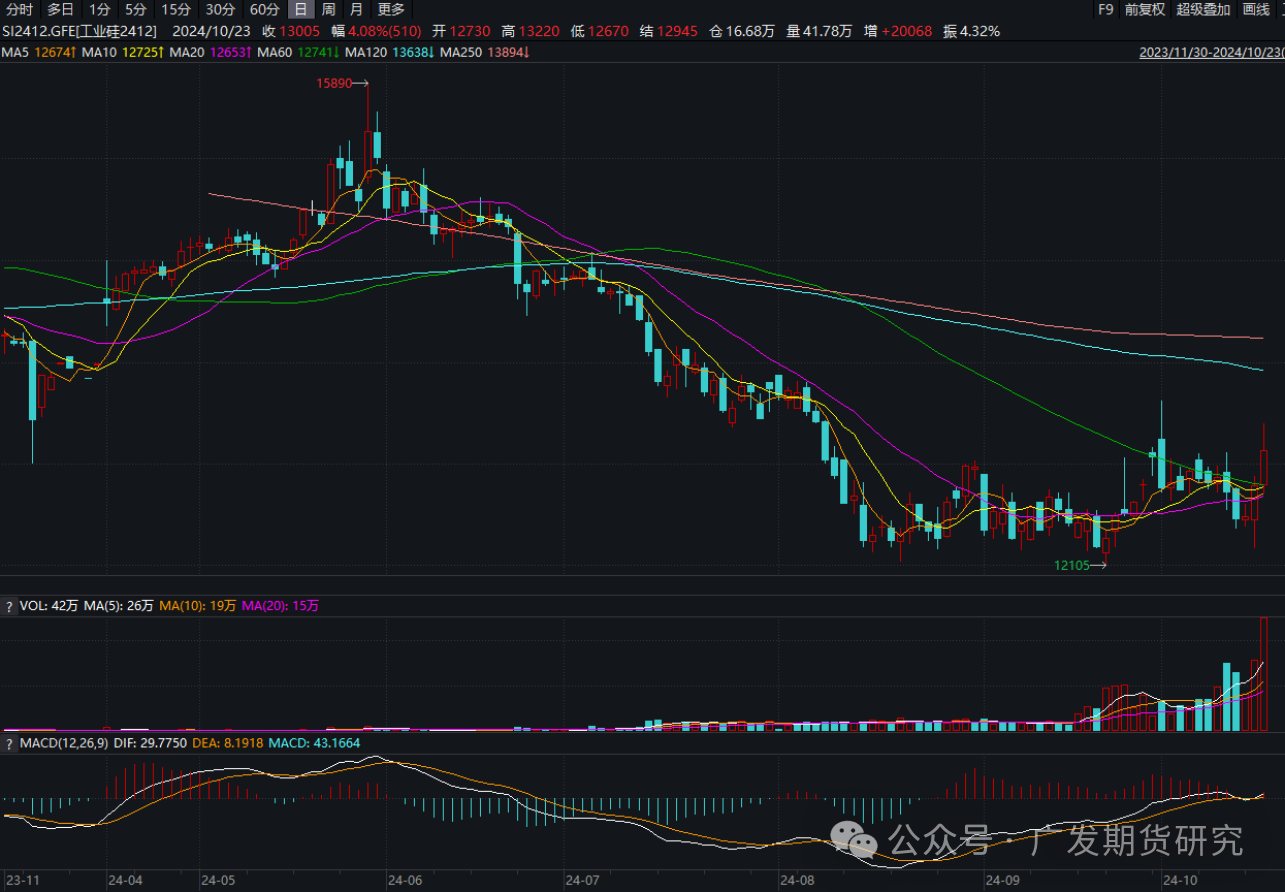Viewport: 1285px width, 892px height.
Task: Switch to the 多日 multi-day view
Action: [x=61, y=10]
